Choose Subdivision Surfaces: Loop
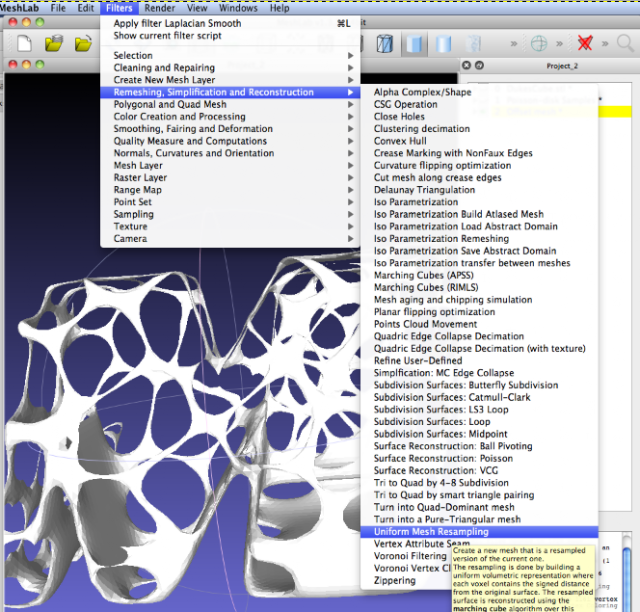Viewport: 640px width, 612px height. (480, 422)
